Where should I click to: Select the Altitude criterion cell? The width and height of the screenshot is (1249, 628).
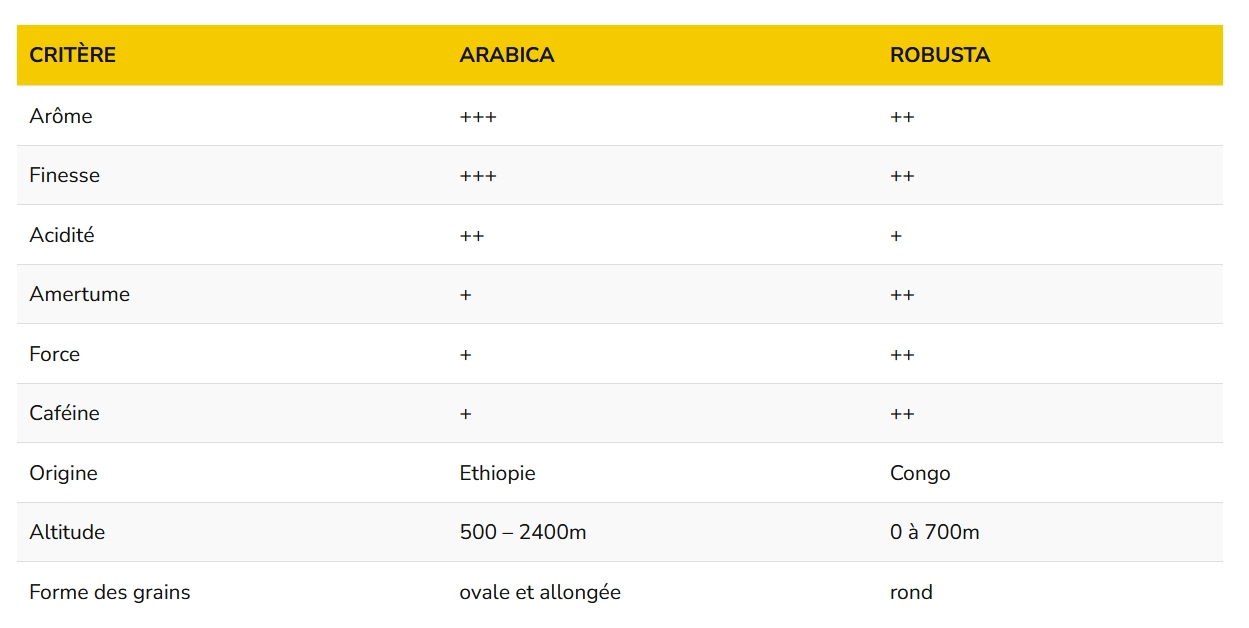[67, 532]
